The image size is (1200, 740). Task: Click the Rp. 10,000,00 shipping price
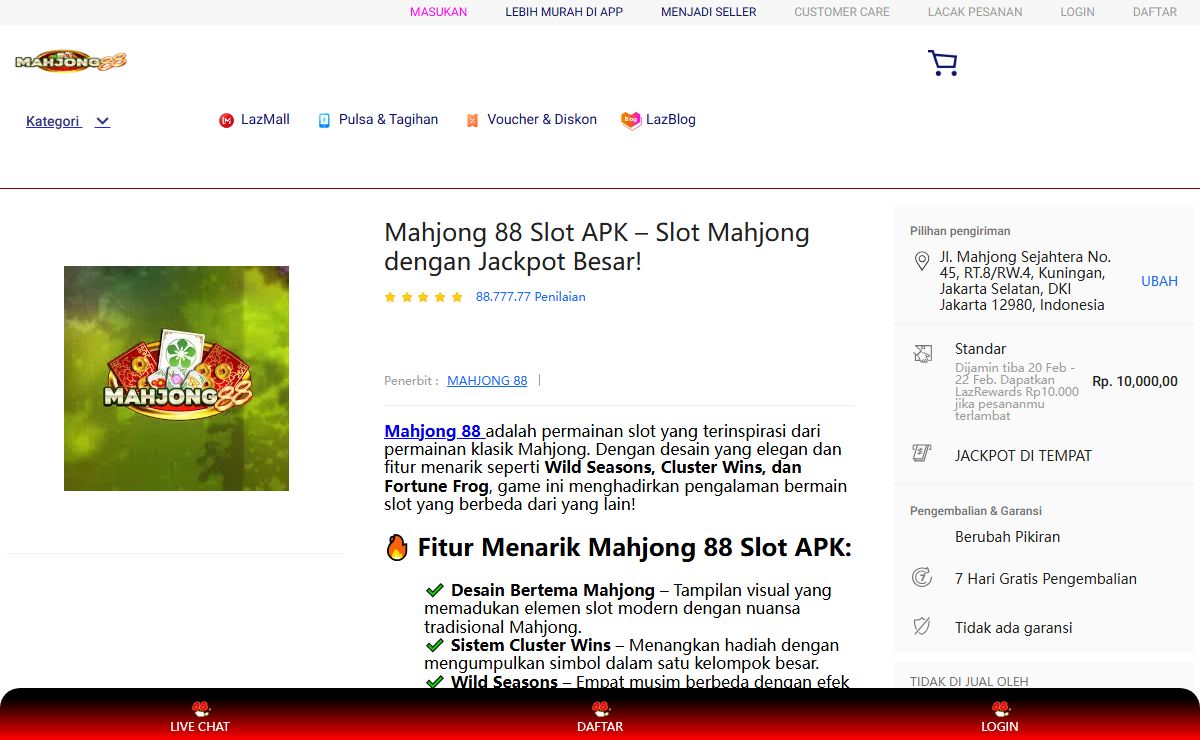[x=1135, y=381]
